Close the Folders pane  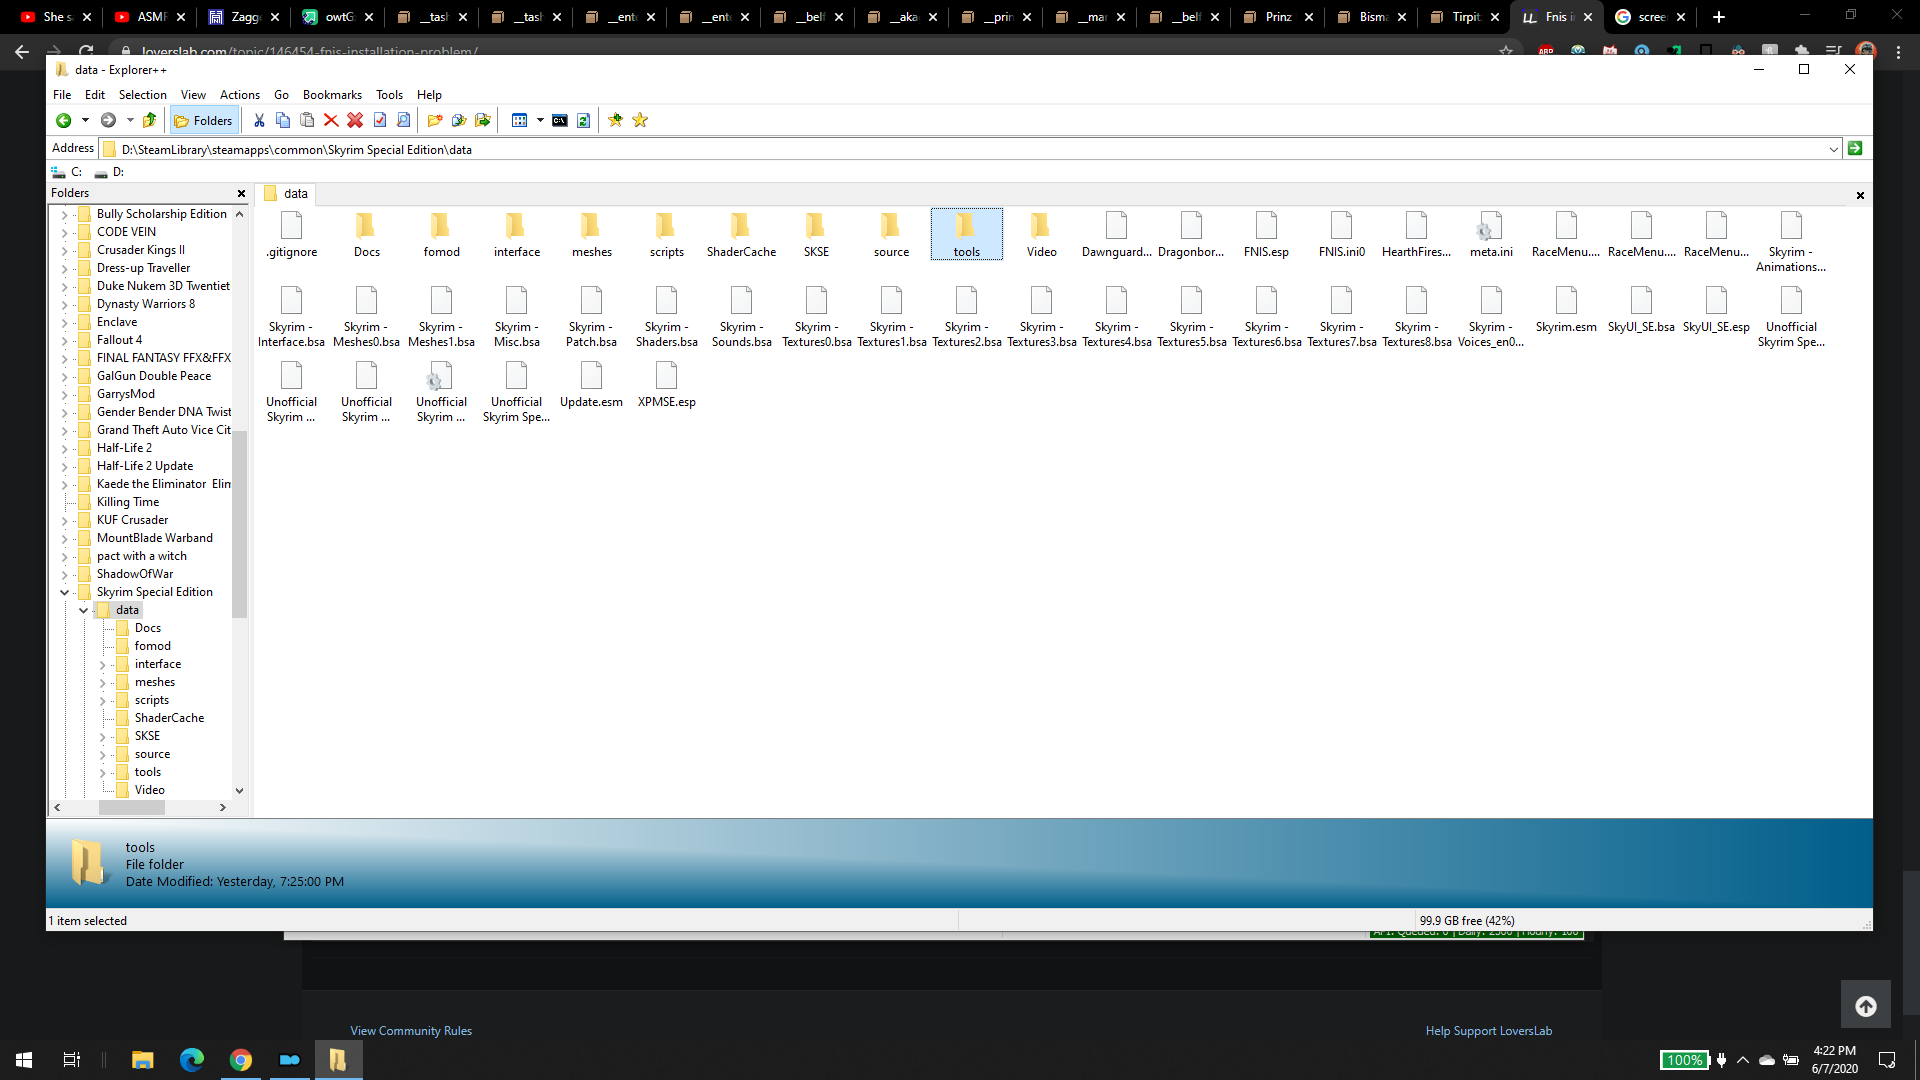241,194
